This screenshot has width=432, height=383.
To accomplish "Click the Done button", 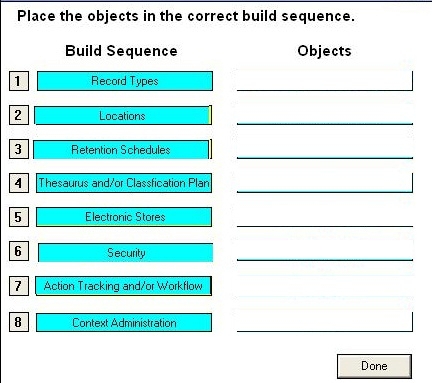I will (374, 366).
